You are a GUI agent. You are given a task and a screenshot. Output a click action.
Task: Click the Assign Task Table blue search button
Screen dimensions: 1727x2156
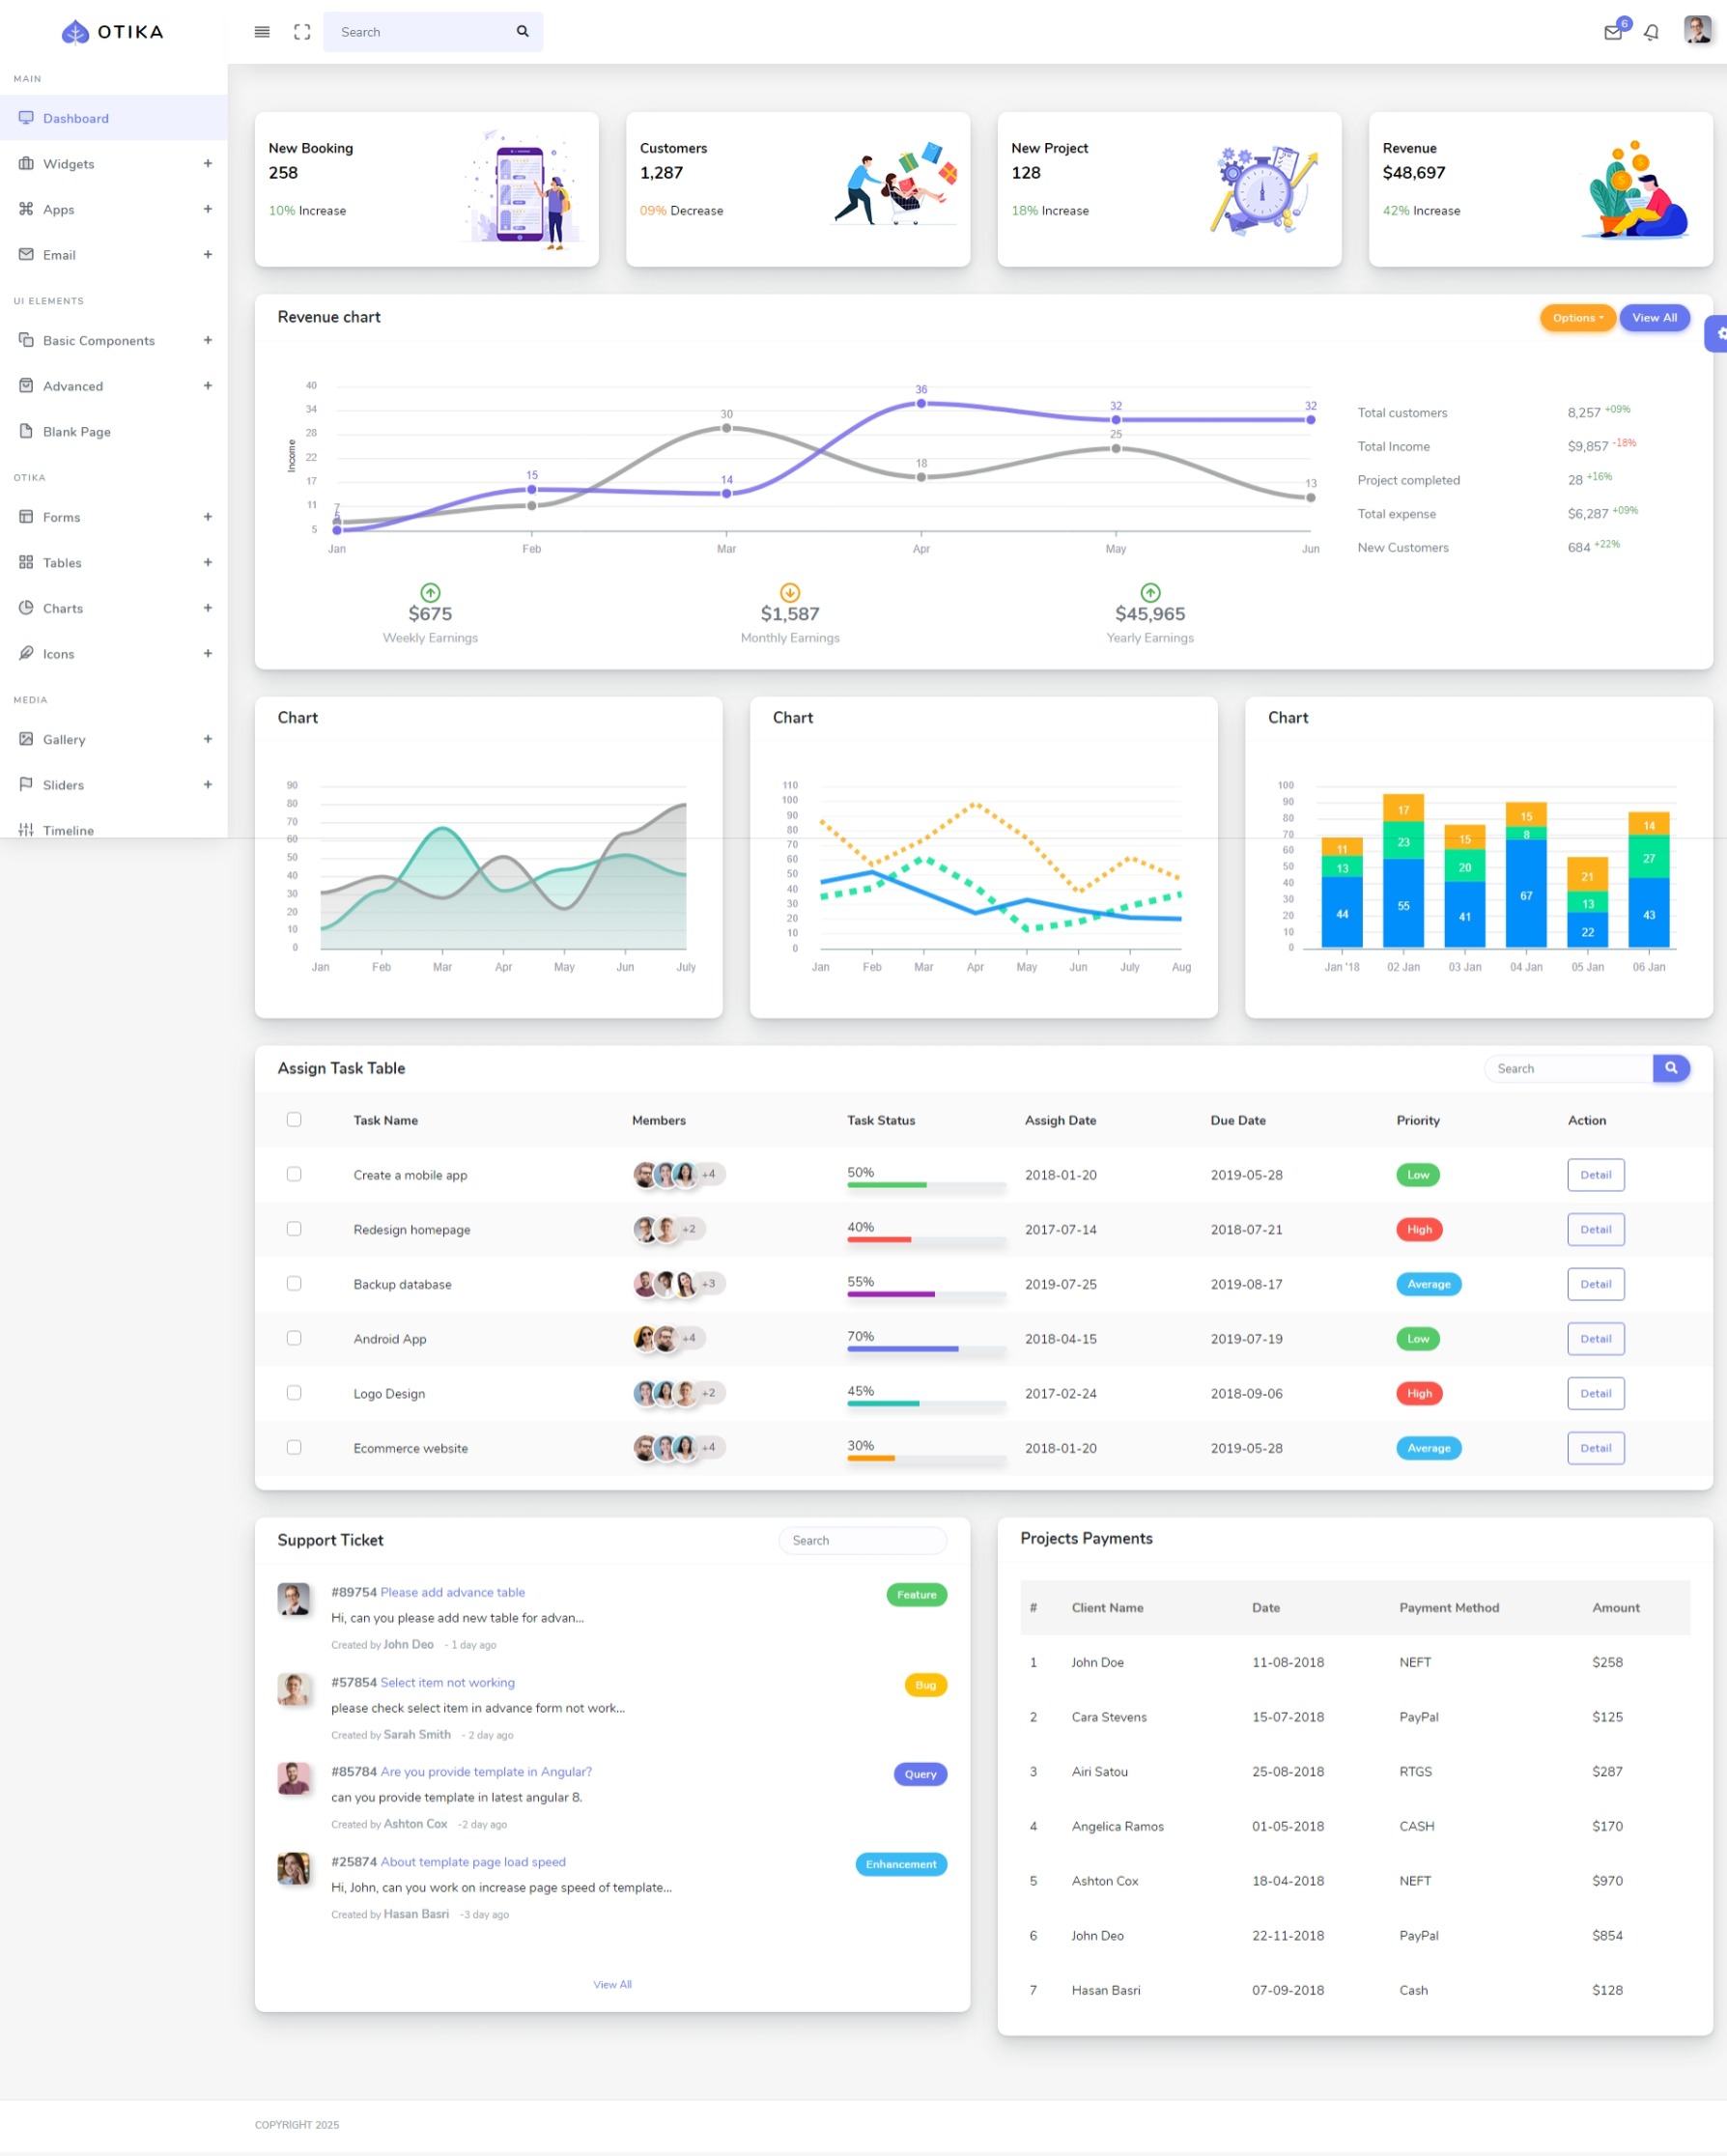pos(1671,1068)
